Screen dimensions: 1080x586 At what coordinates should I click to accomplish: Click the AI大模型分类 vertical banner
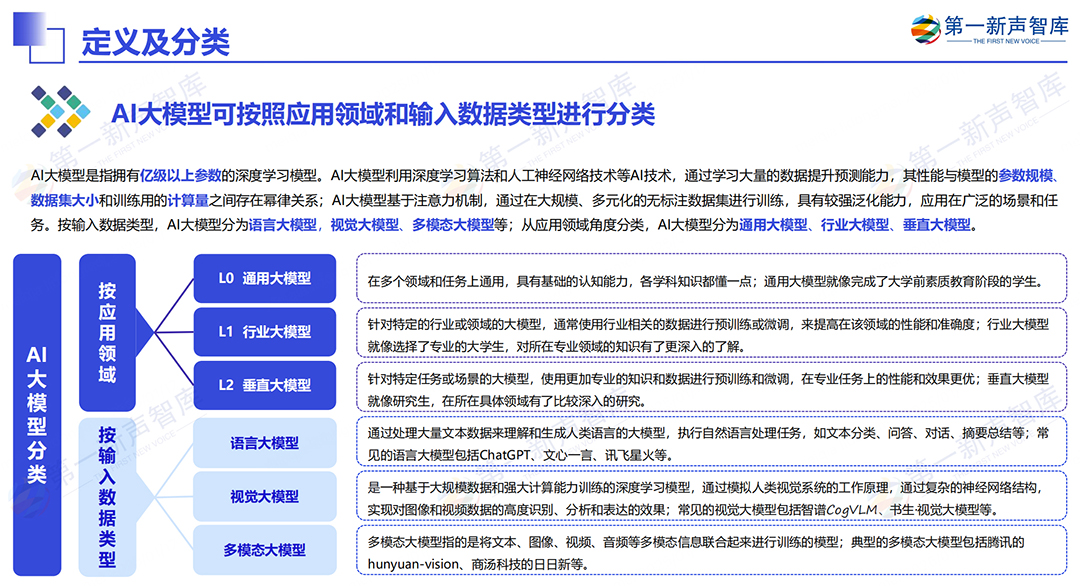coord(37,415)
